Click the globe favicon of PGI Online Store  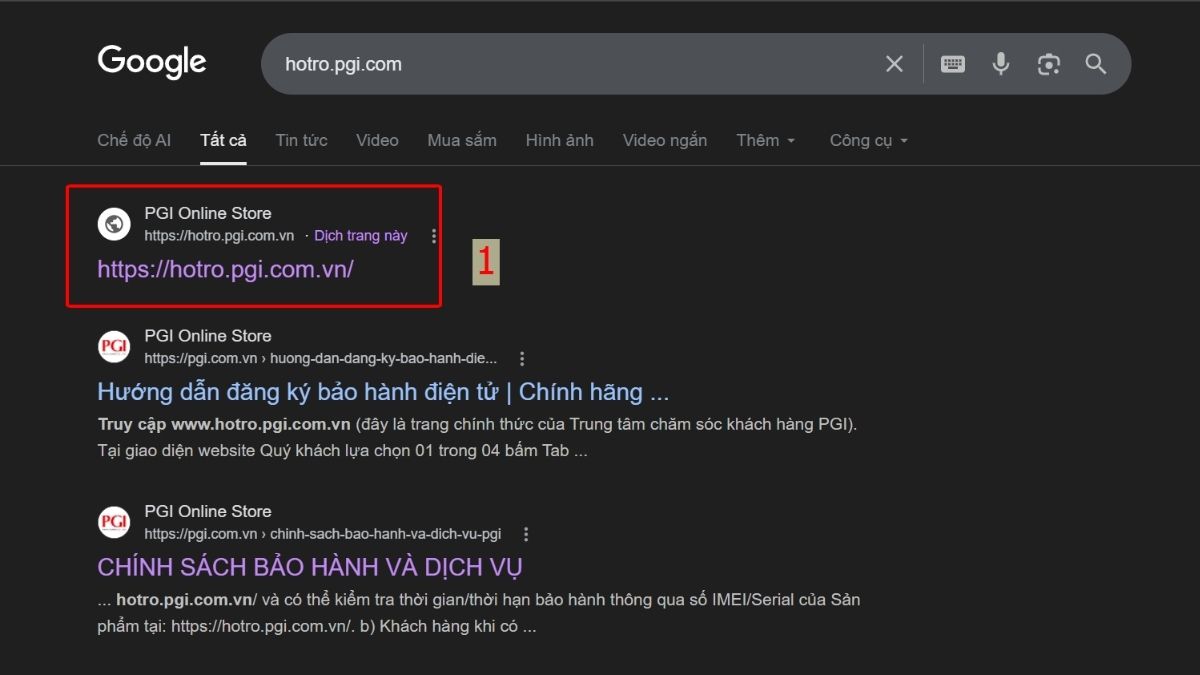(x=113, y=224)
